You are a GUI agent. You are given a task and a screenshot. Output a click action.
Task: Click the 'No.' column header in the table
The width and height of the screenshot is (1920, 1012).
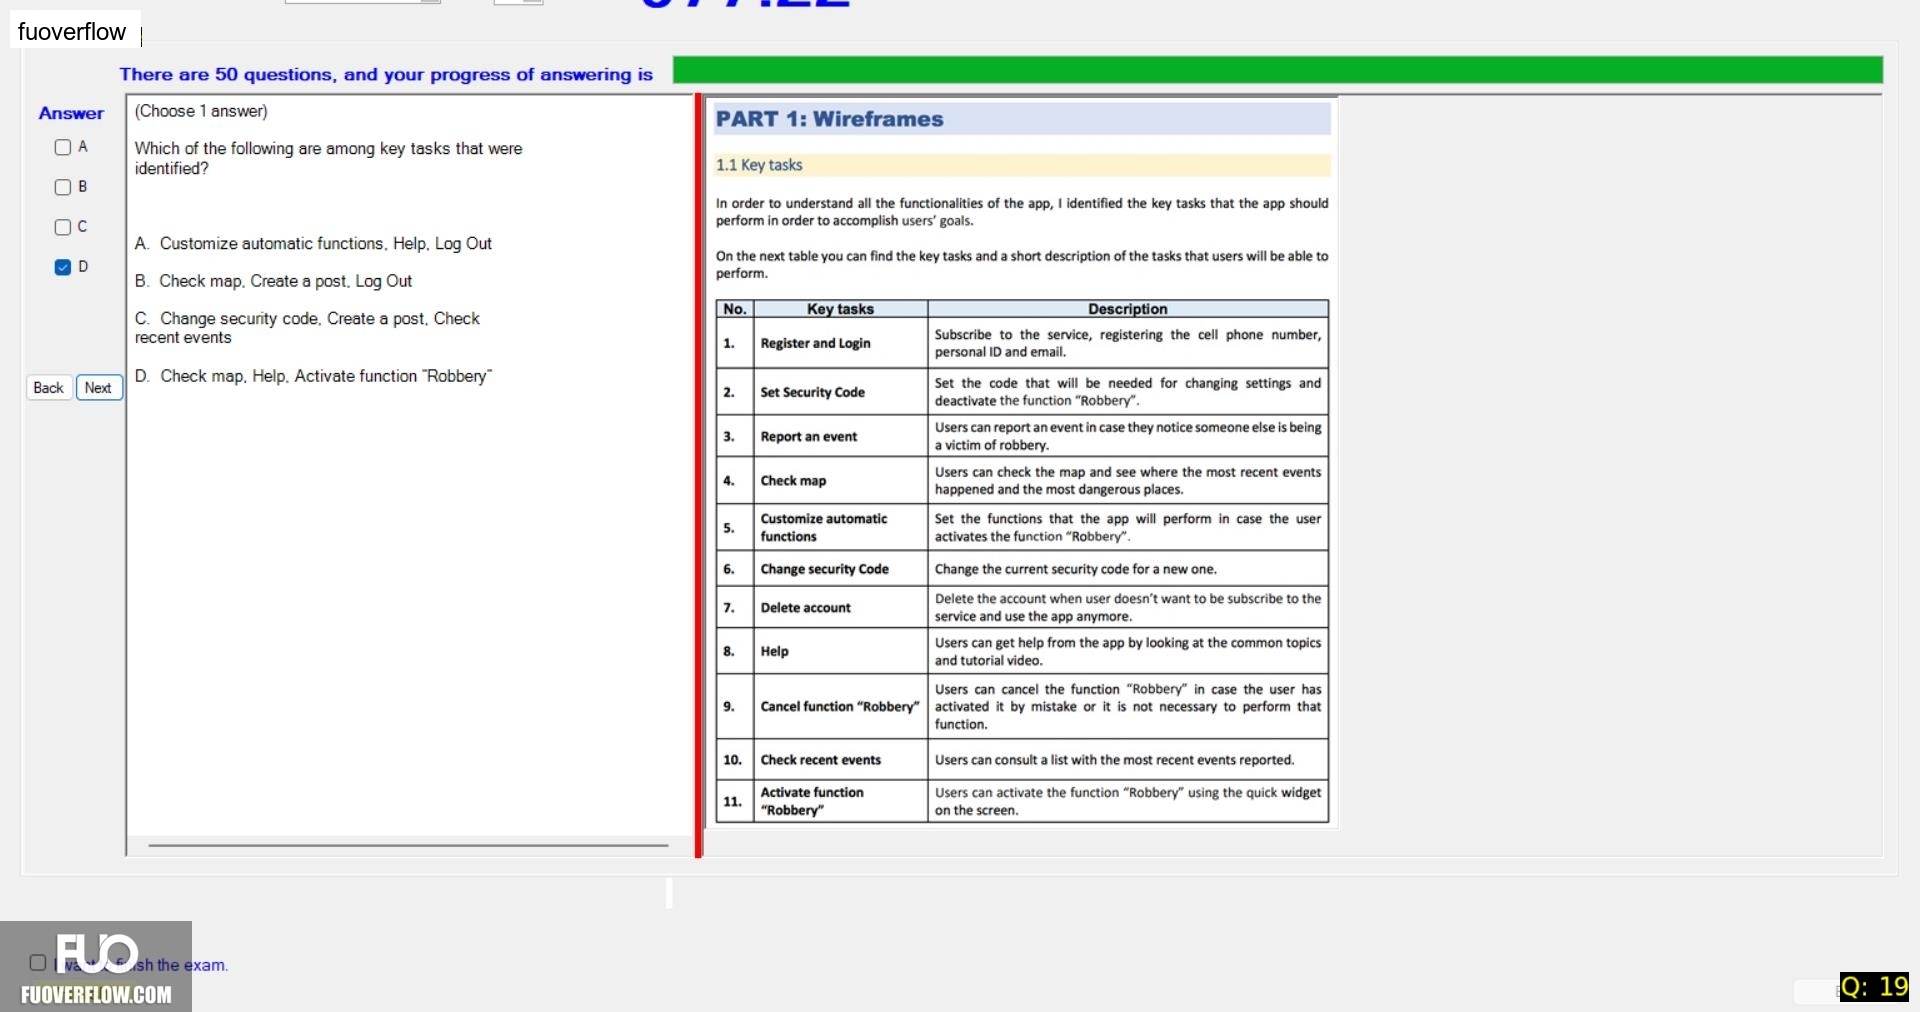coord(735,309)
